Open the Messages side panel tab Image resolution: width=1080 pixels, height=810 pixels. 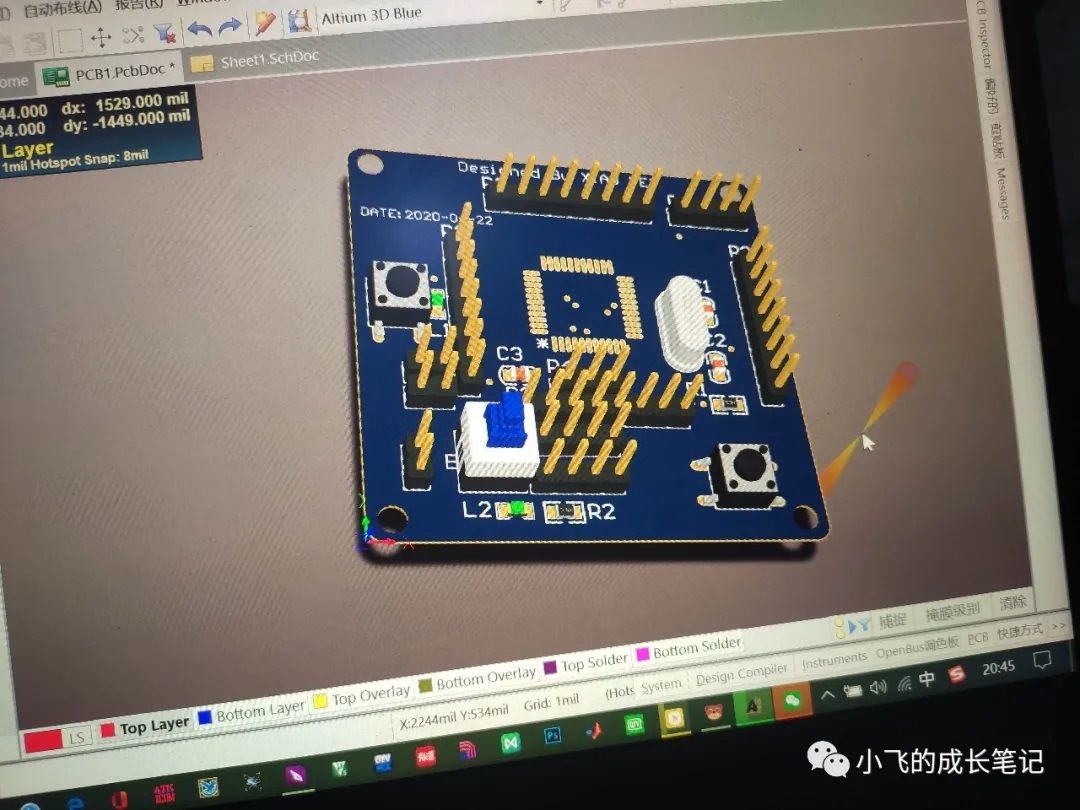click(x=1003, y=193)
